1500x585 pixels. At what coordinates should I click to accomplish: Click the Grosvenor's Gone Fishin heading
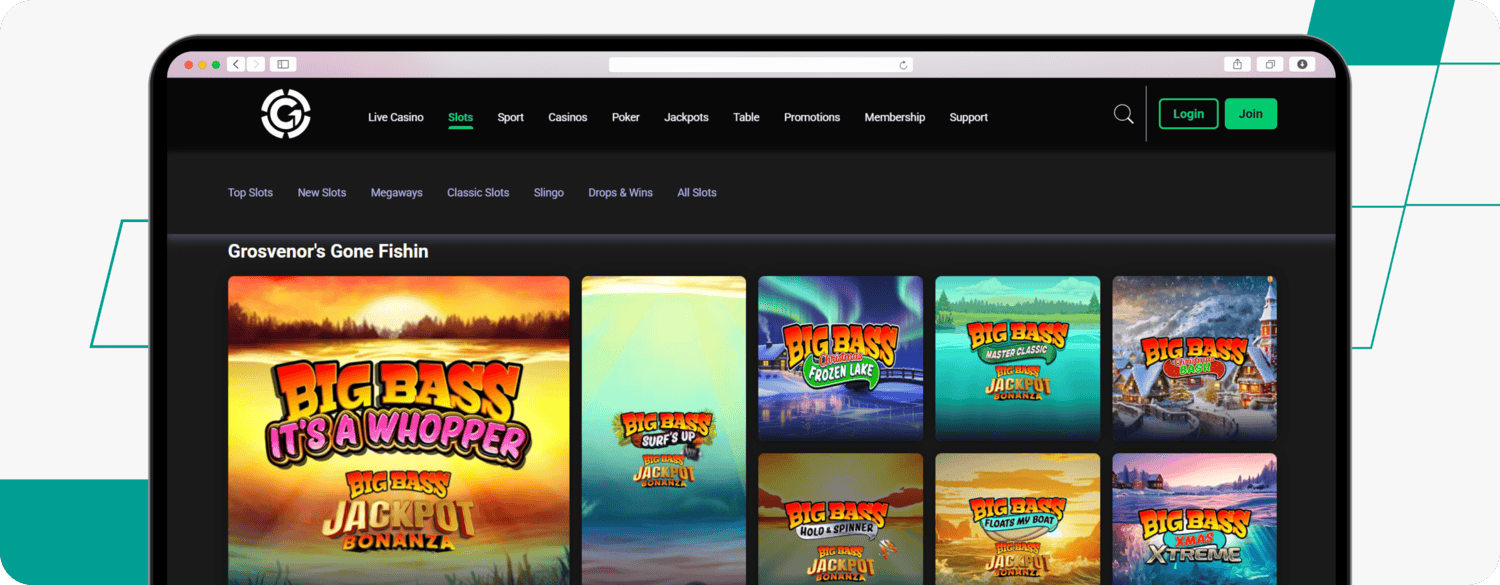[x=328, y=251]
